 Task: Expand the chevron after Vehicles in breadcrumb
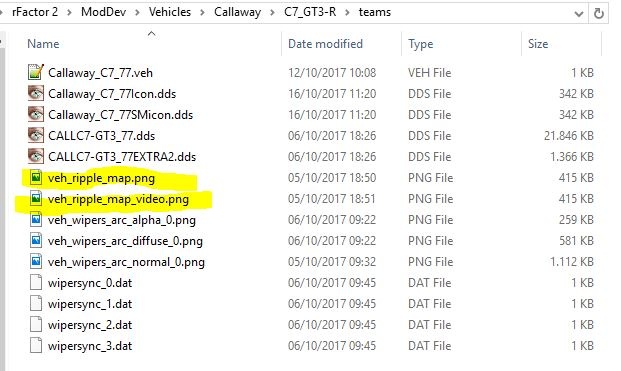point(202,13)
